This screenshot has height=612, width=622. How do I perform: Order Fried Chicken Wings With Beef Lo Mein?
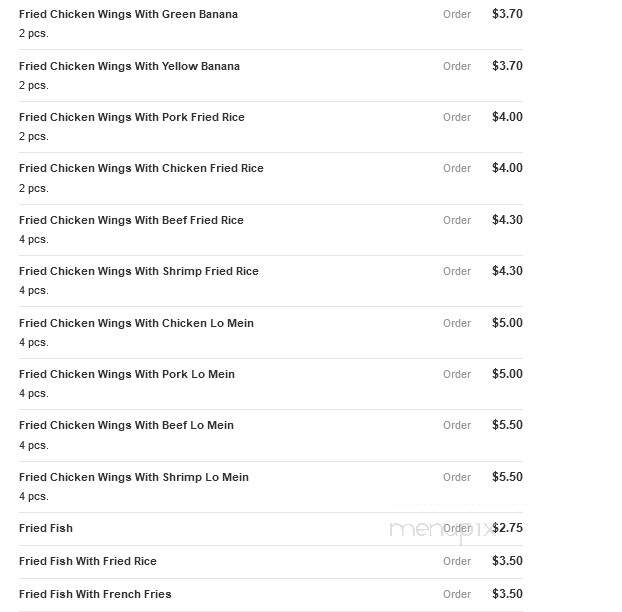[457, 425]
